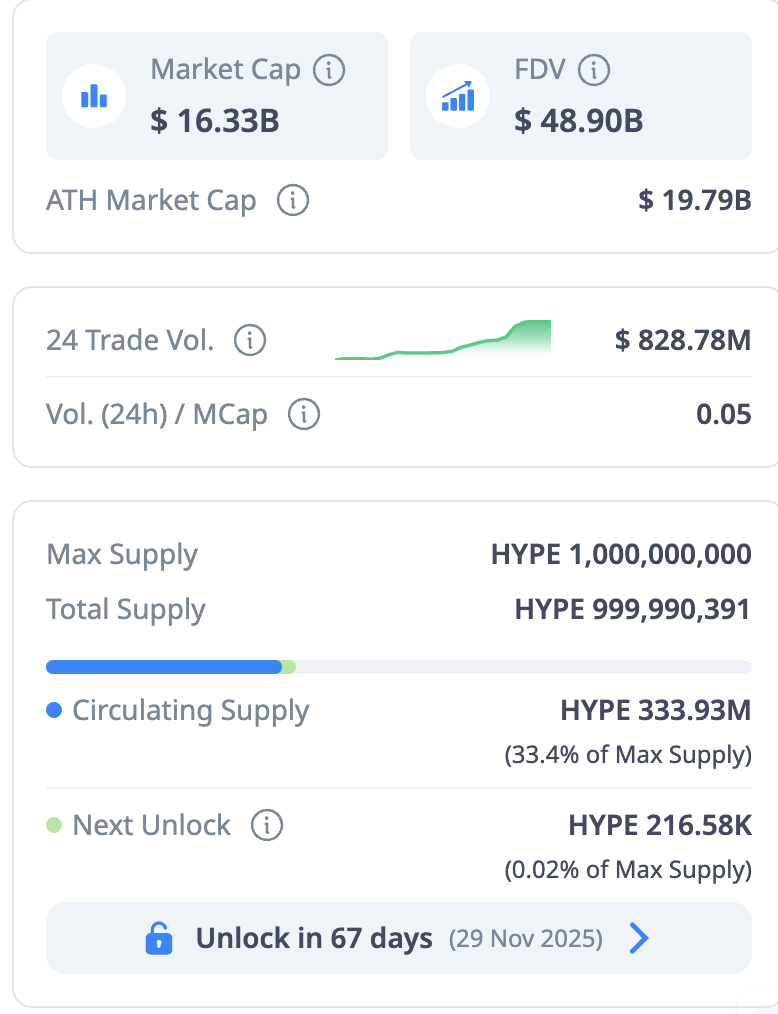Image resolution: width=778 pixels, height=1014 pixels.
Task: Click the Vol. (24h) / MCap info icon
Action: coord(303,414)
